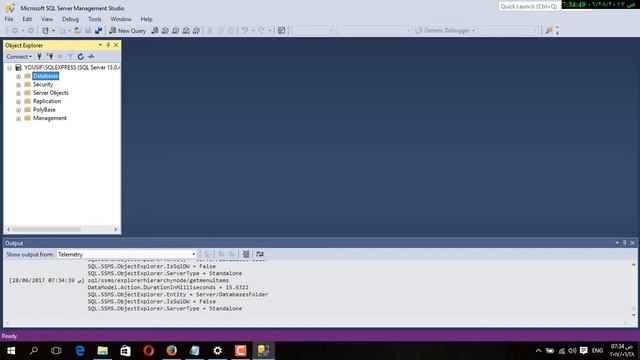640x360 pixels.
Task: Click the Go to Previous Message icon in Output
Action: [221, 254]
